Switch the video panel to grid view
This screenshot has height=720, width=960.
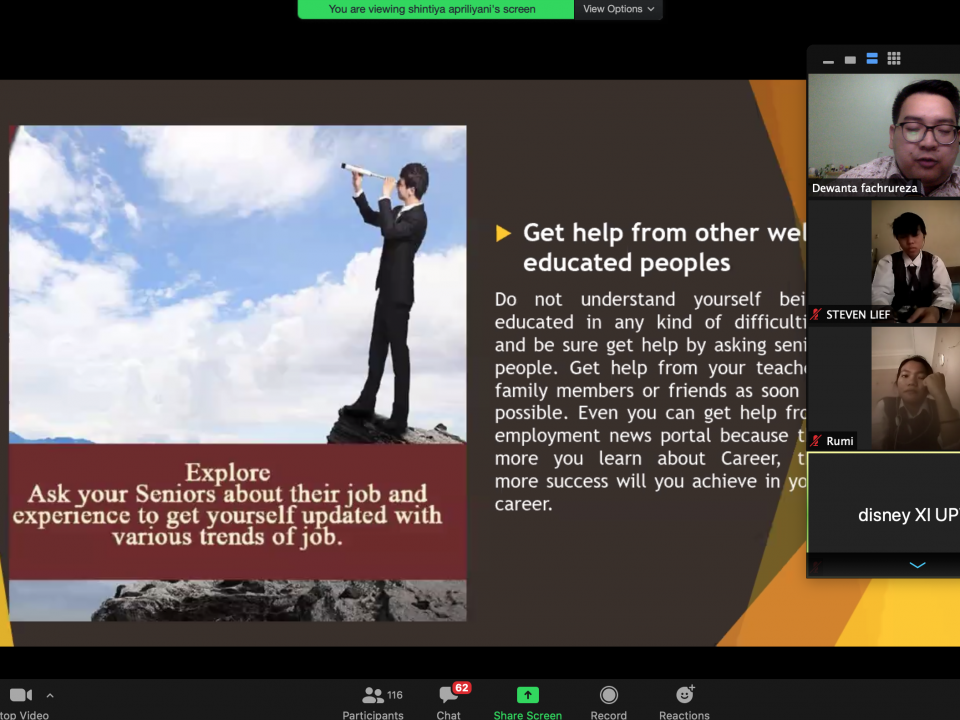pyautogui.click(x=894, y=59)
